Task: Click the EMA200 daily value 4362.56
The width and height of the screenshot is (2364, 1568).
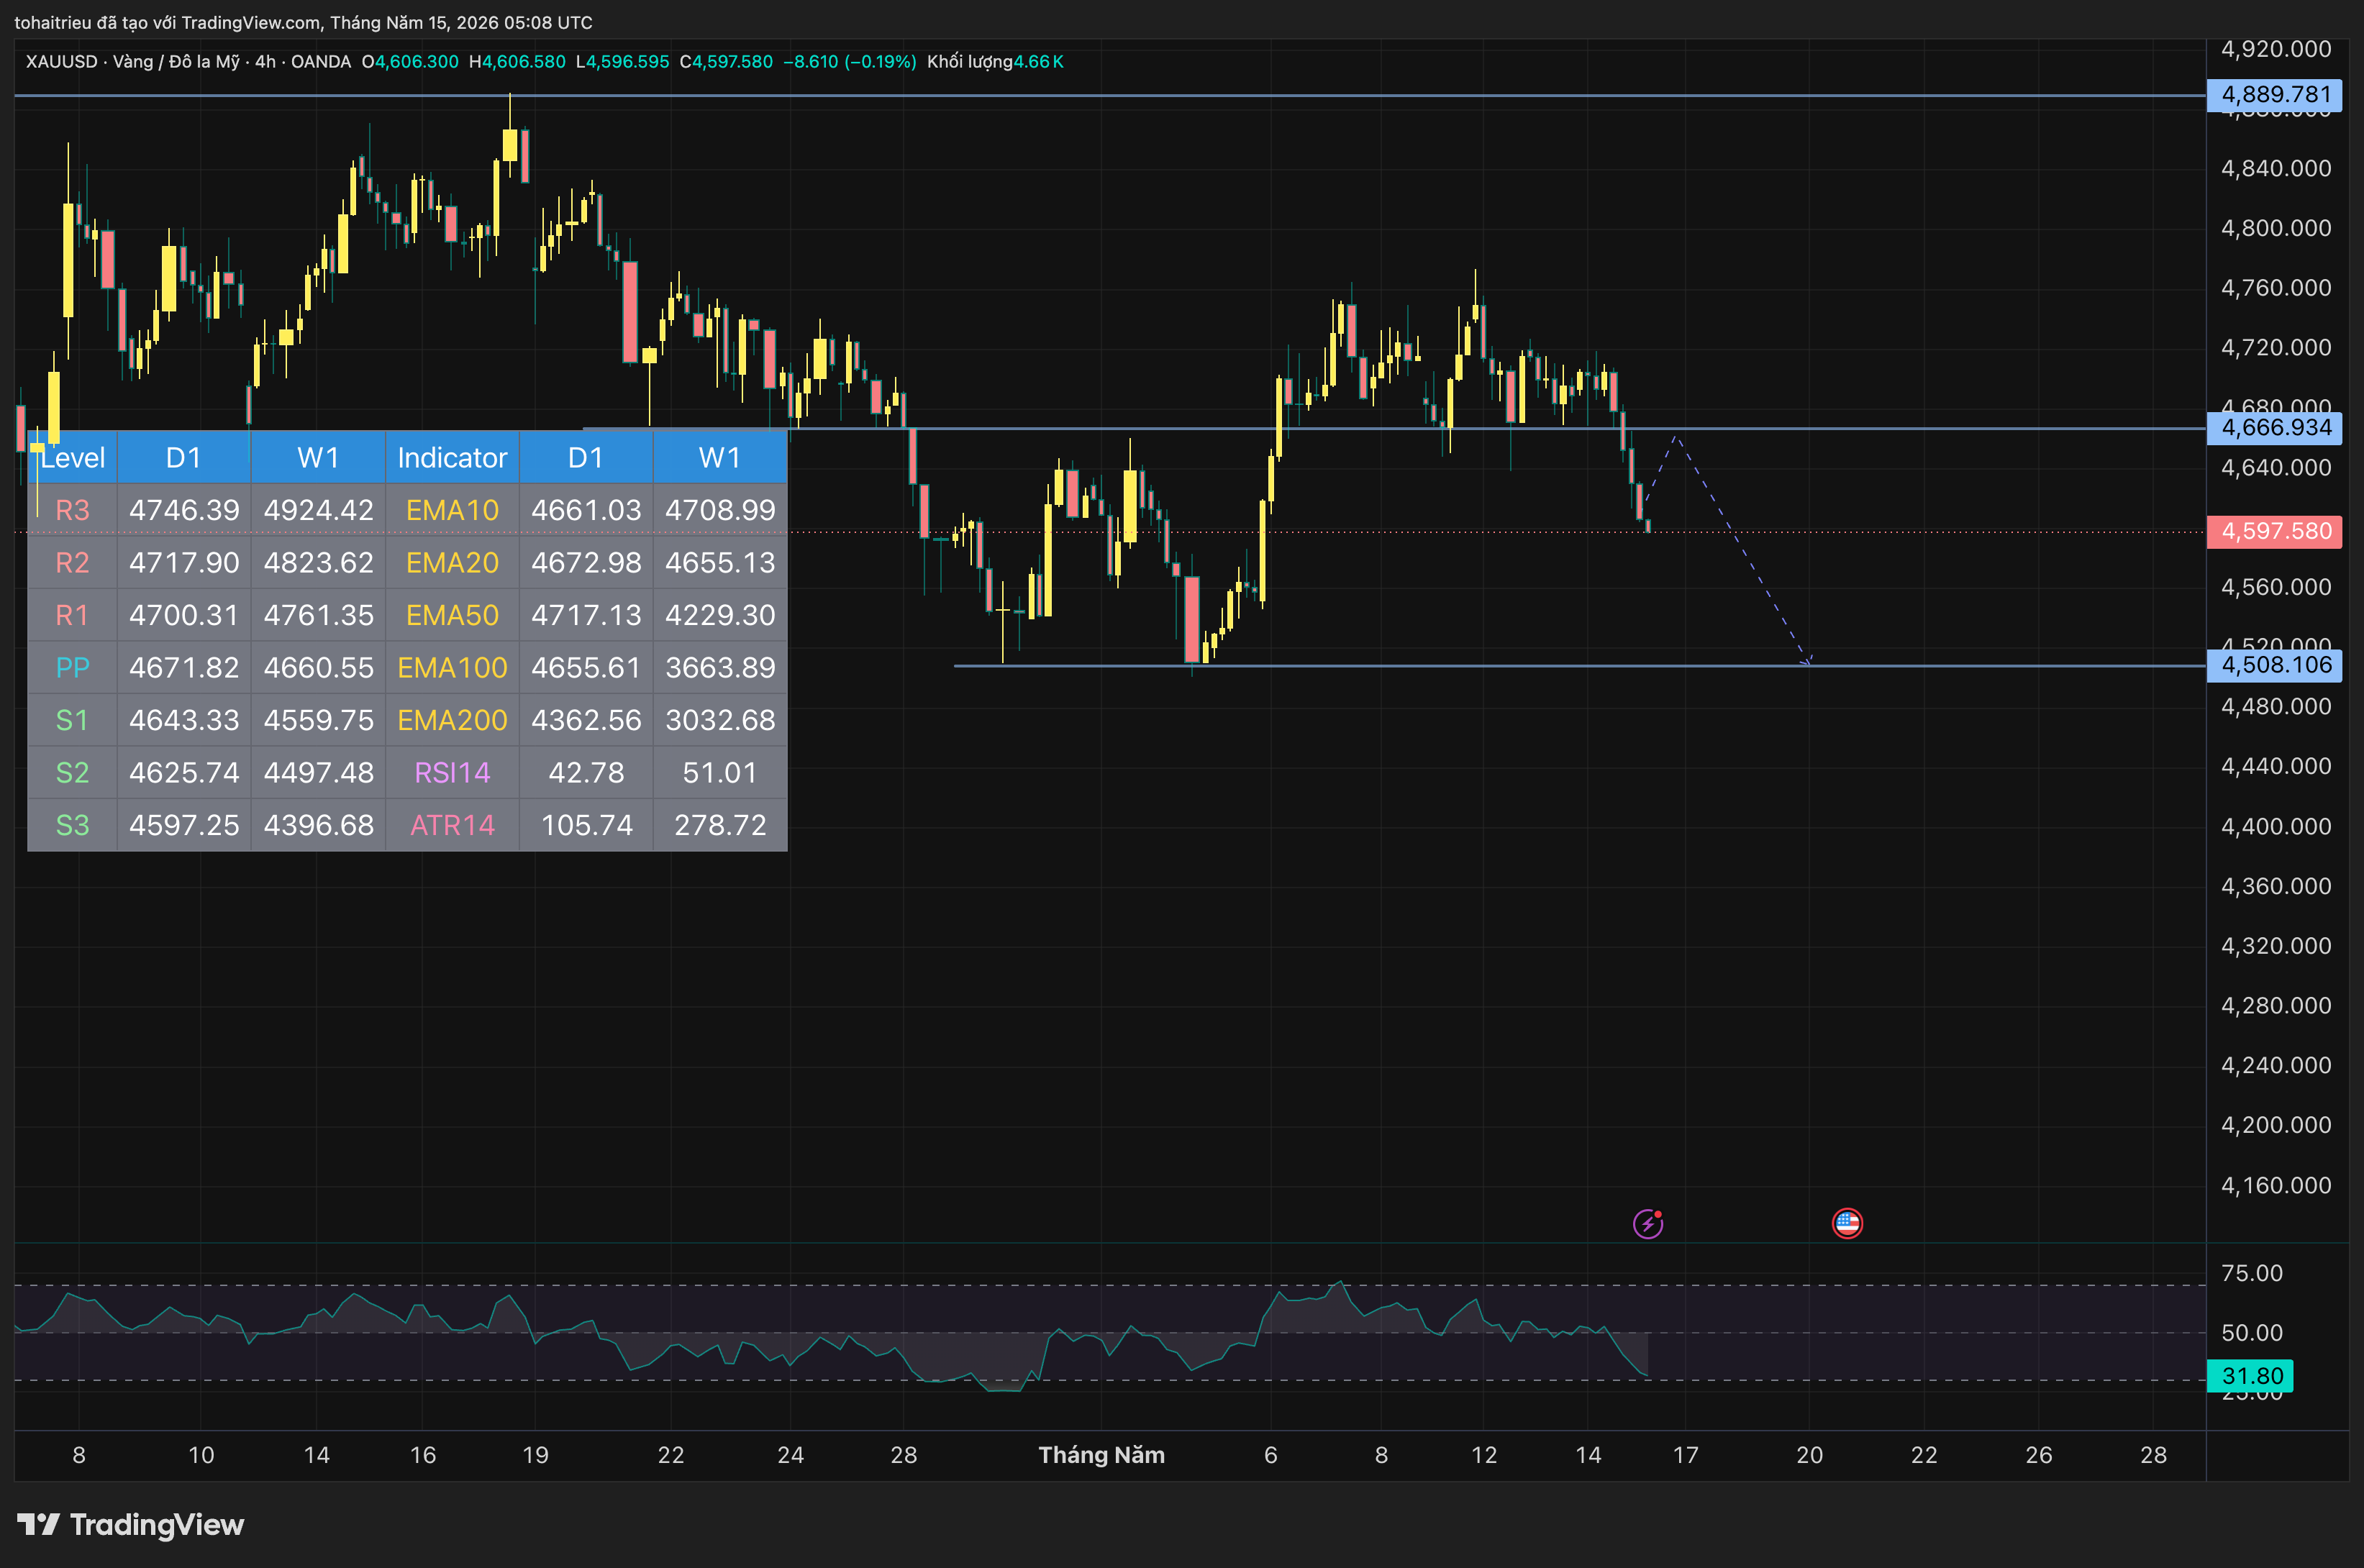Action: 586,720
